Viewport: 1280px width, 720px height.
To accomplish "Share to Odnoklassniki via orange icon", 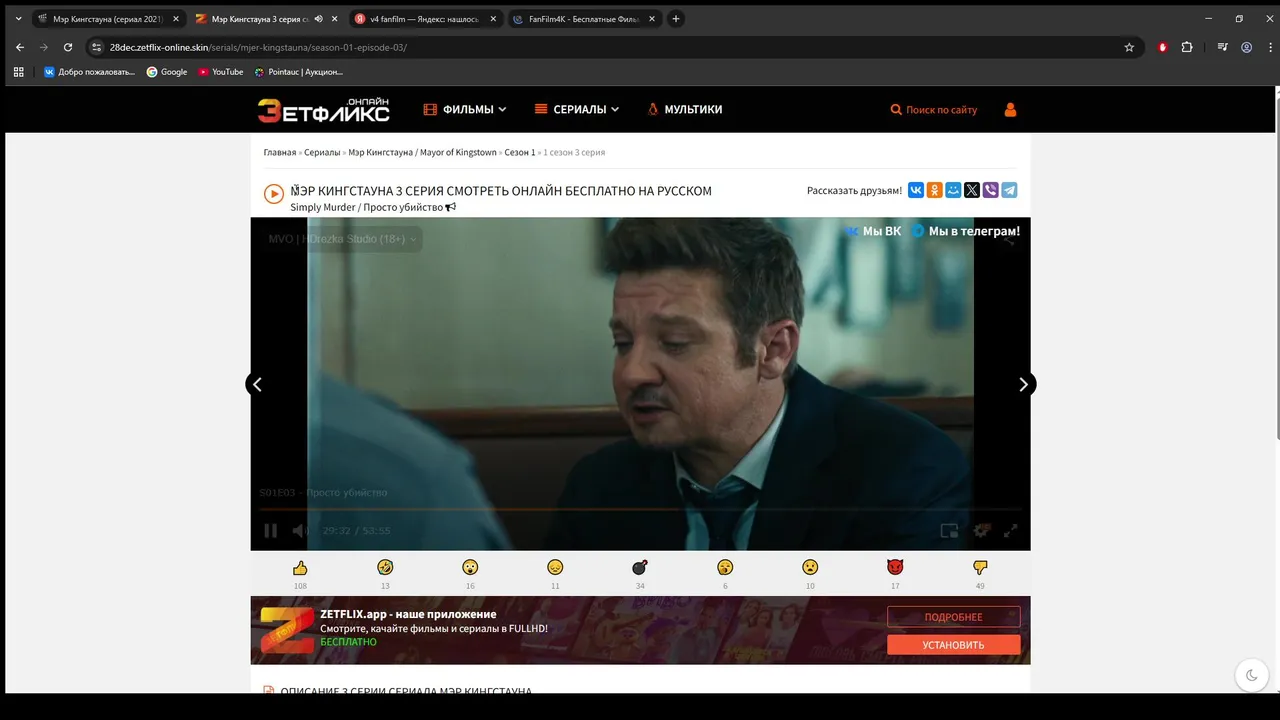I will 934,190.
